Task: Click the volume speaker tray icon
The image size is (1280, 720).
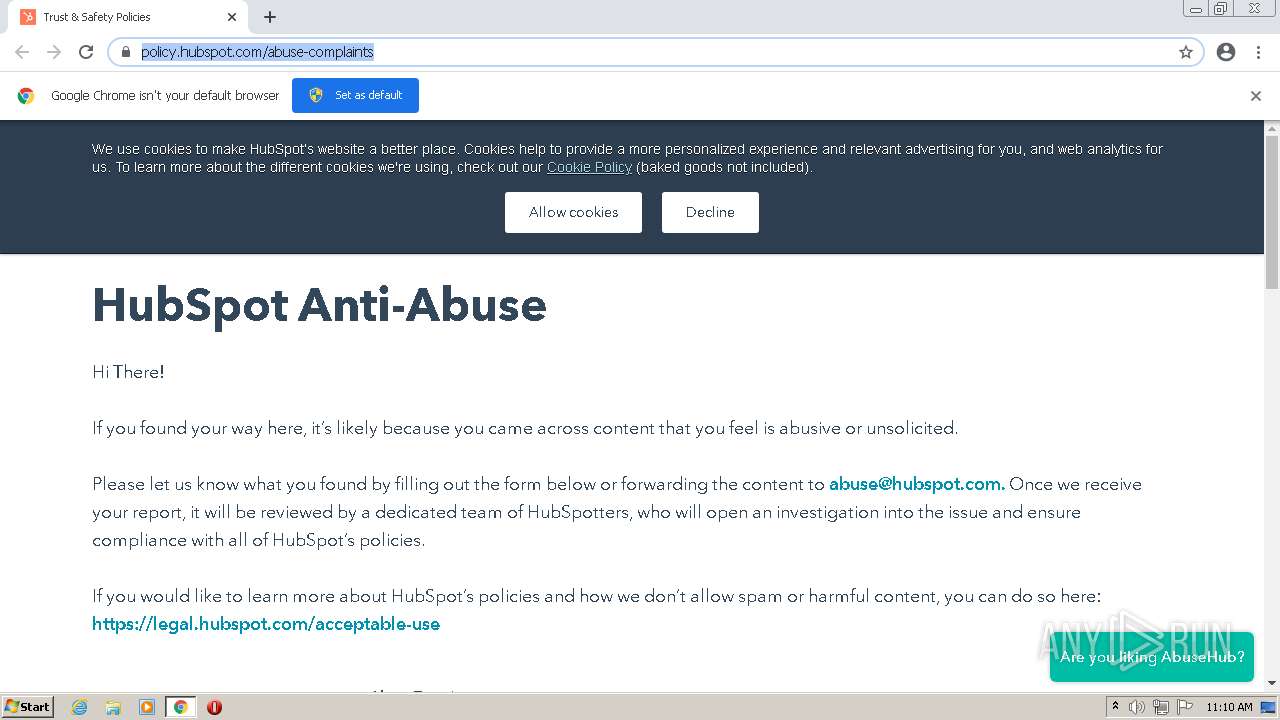Action: click(1136, 707)
